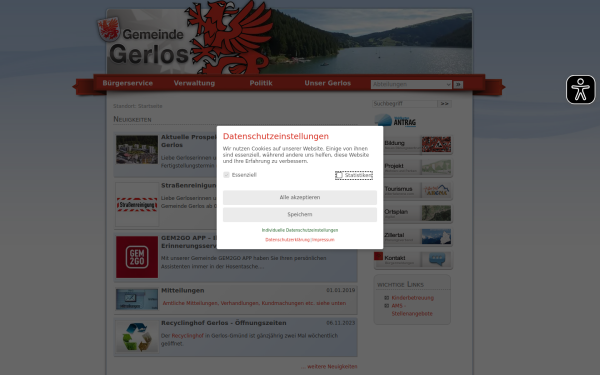The image size is (600, 375).
Task: Focus the Suchbegriff search field
Action: point(404,104)
